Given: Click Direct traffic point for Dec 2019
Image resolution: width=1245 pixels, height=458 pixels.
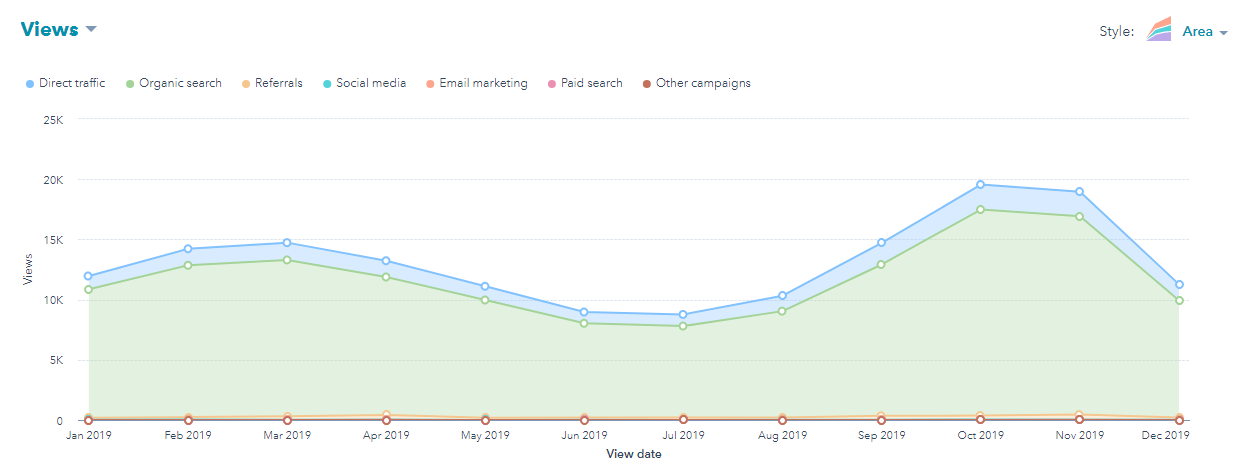Looking at the screenshot, I should click(x=1179, y=285).
